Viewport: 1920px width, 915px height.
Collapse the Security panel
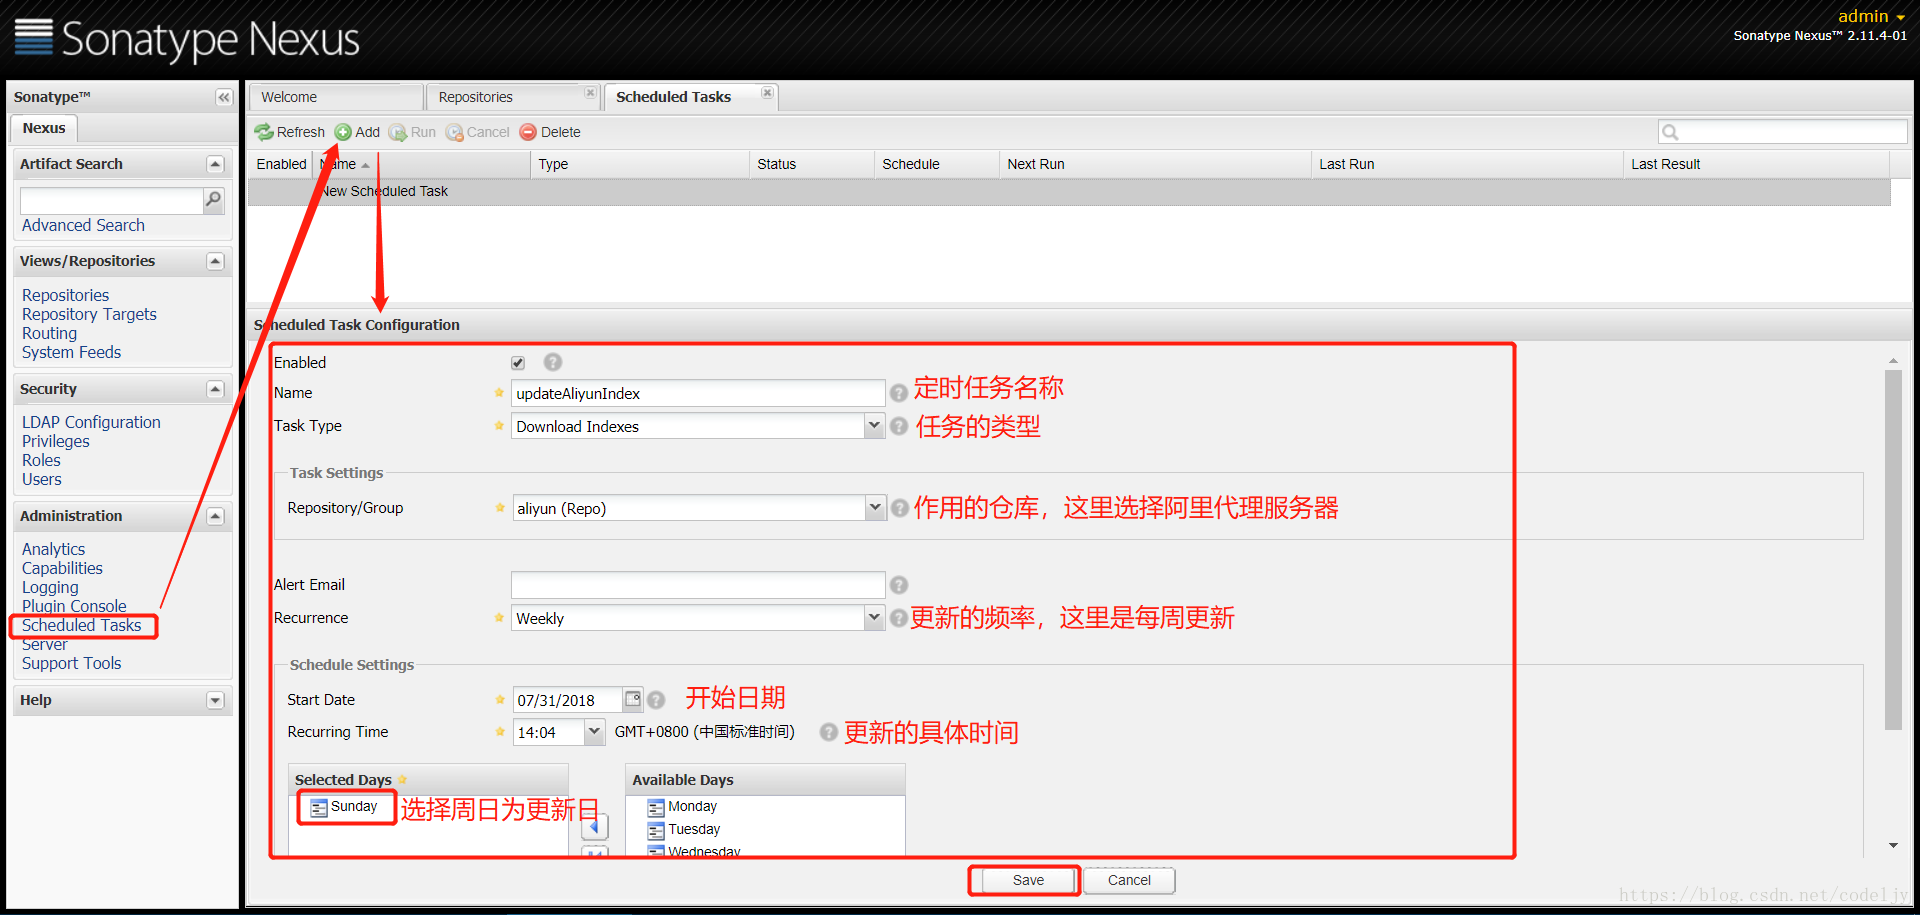pos(215,389)
